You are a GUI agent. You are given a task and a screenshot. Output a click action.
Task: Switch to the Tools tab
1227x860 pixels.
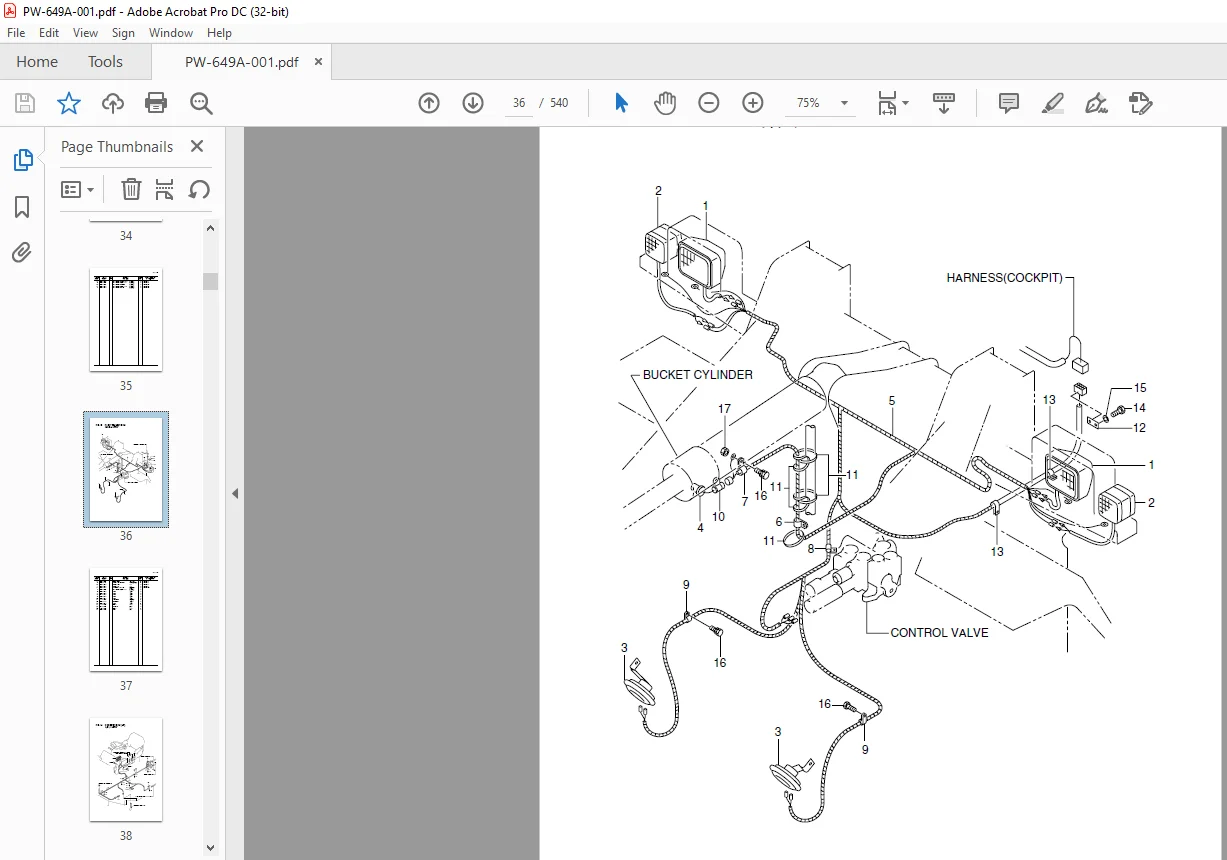(105, 62)
